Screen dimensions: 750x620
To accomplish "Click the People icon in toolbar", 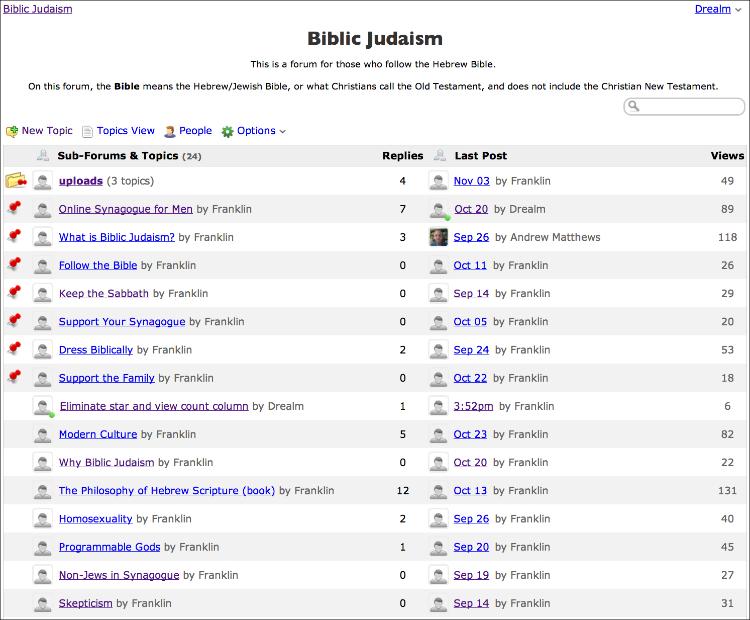I will [x=171, y=131].
